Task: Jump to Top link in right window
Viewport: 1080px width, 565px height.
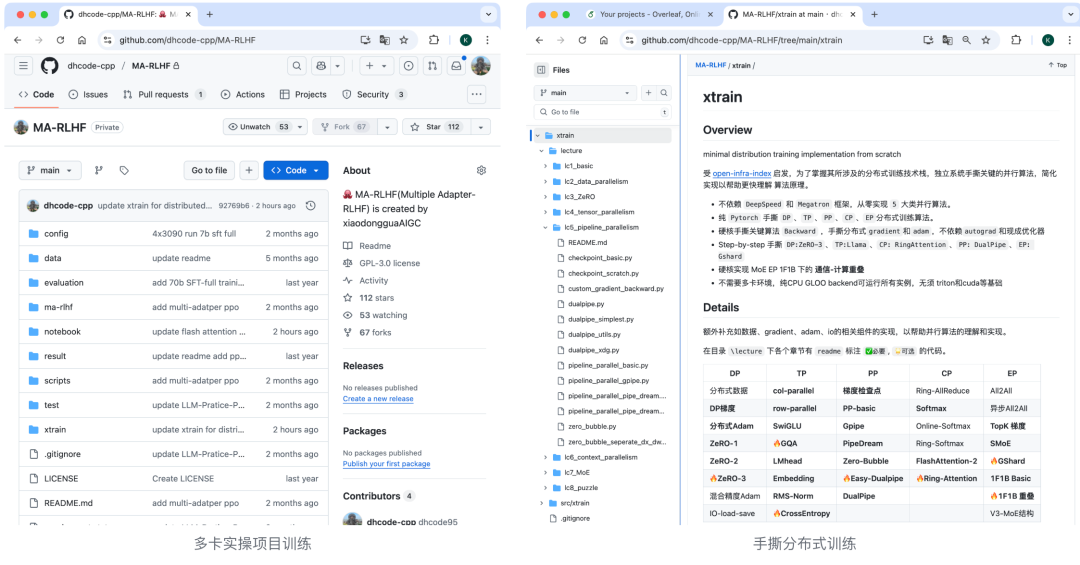Action: 1058,65
